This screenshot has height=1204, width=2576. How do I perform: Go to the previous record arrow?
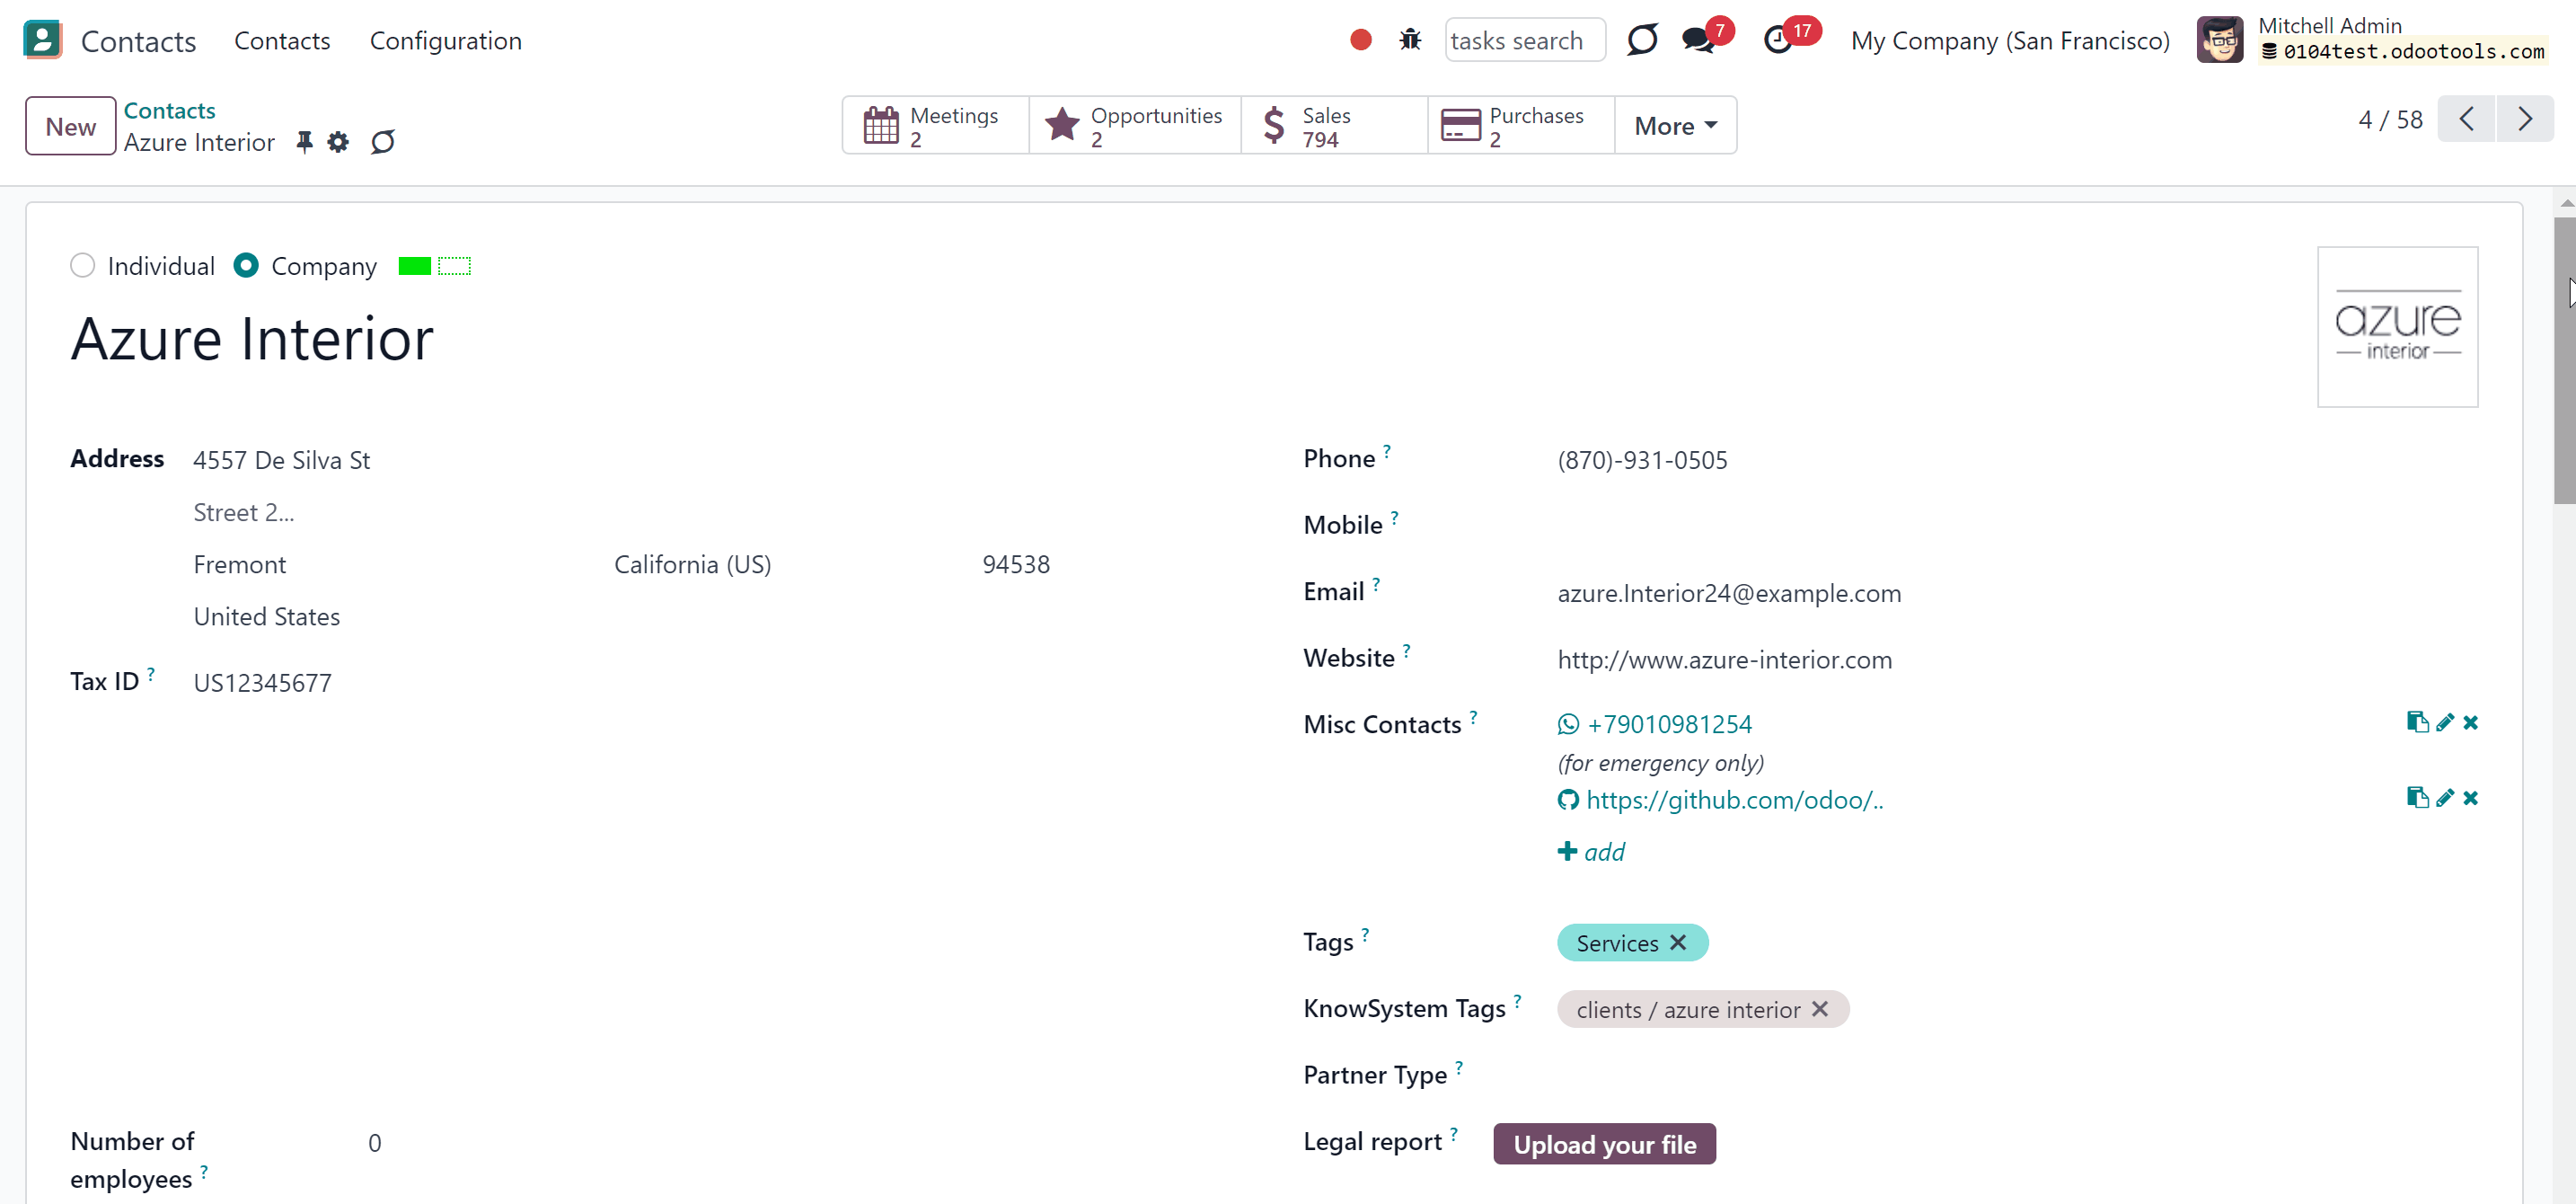(2466, 120)
